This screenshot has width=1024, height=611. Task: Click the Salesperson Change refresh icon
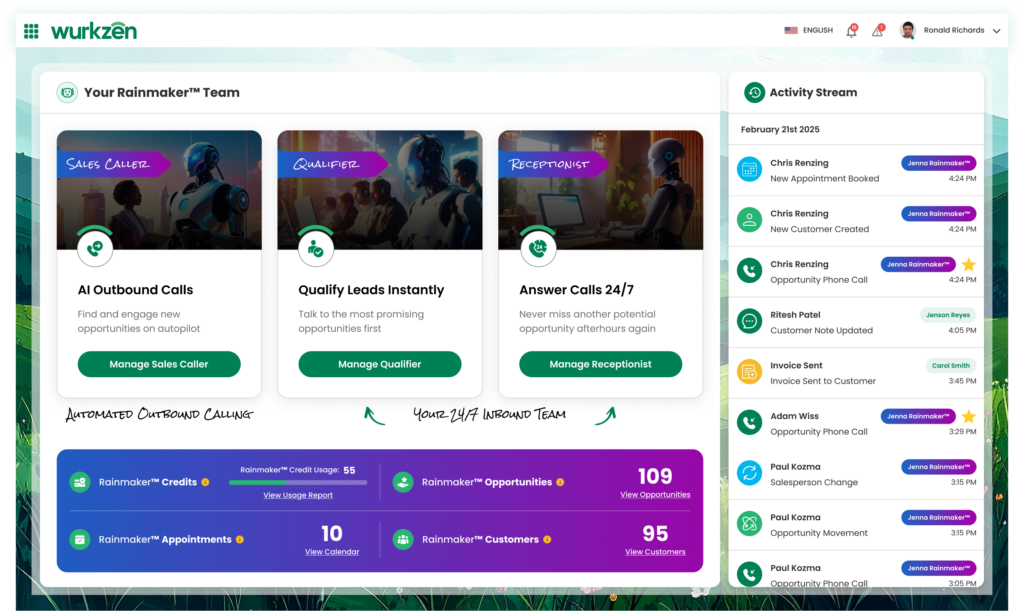[749, 473]
